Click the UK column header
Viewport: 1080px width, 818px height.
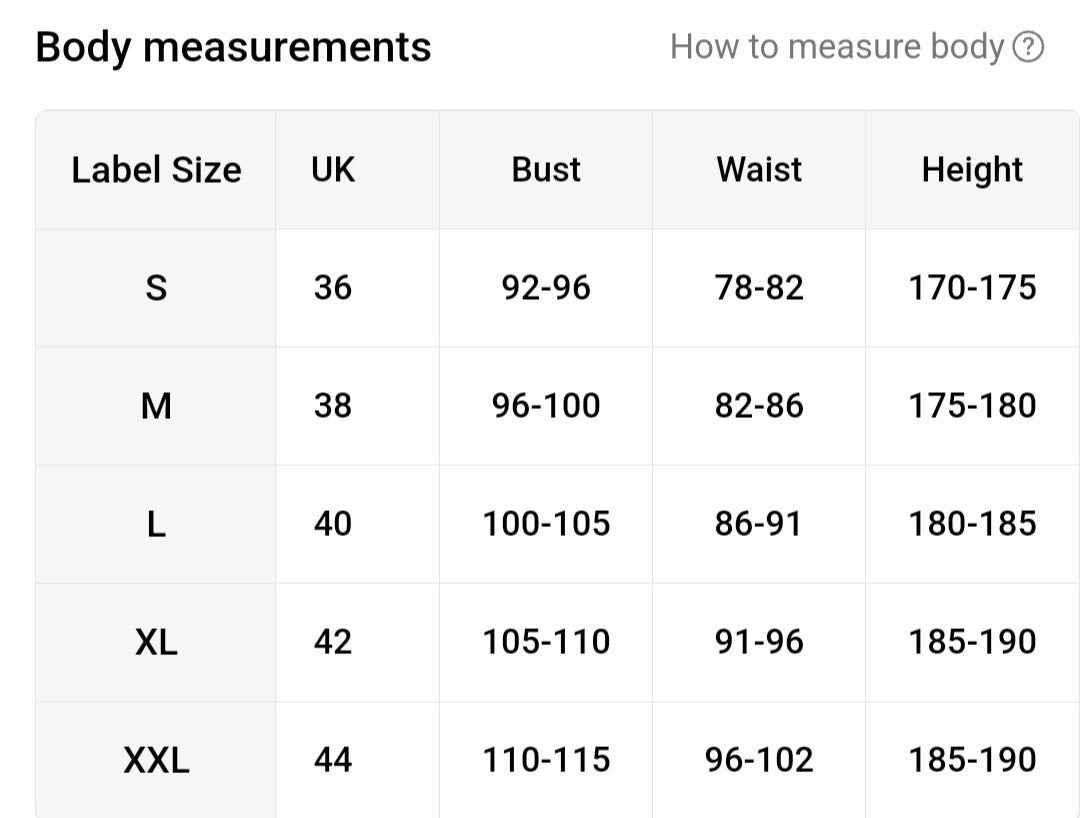pos(333,170)
